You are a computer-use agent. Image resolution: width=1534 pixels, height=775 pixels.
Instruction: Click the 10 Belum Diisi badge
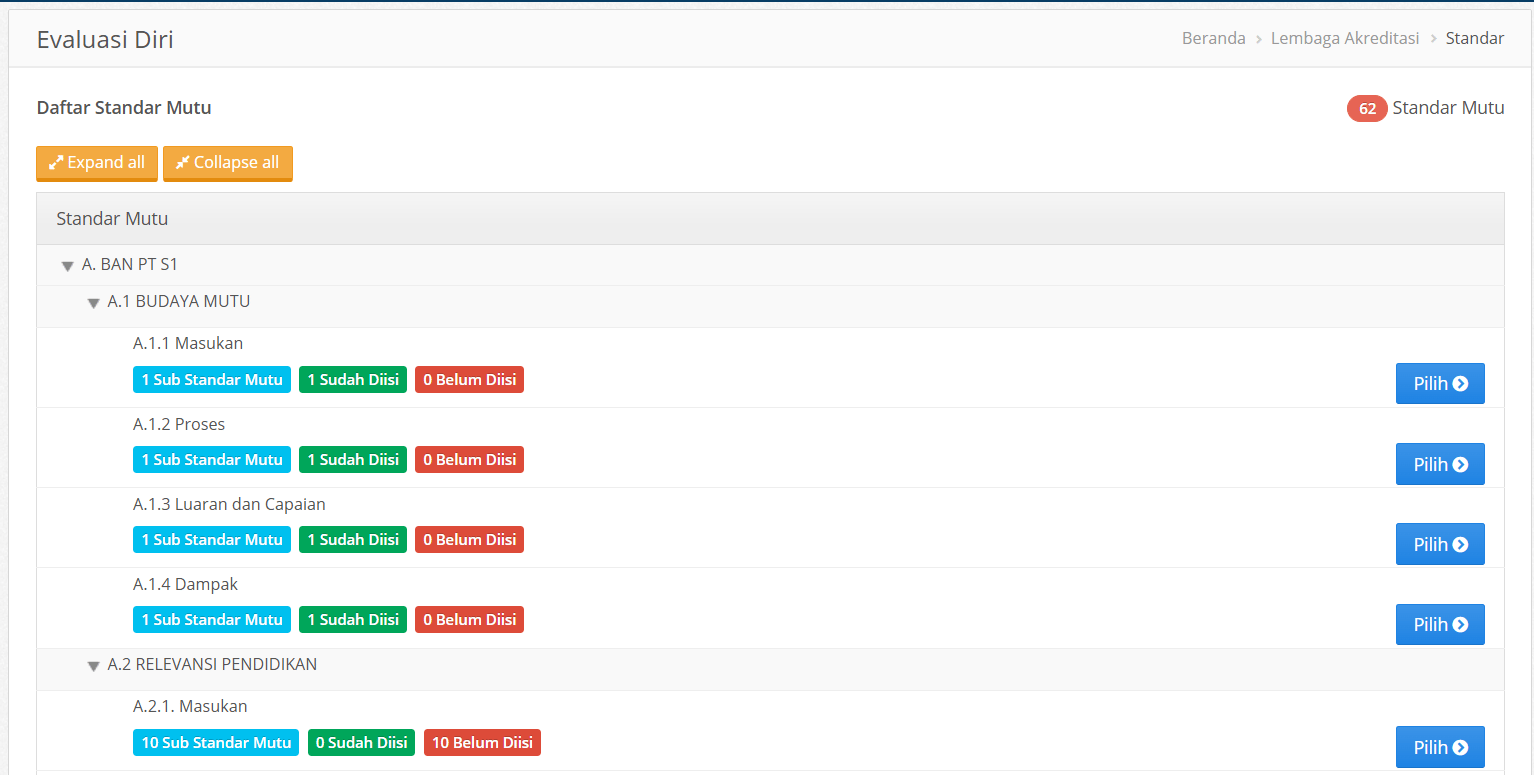click(x=482, y=743)
